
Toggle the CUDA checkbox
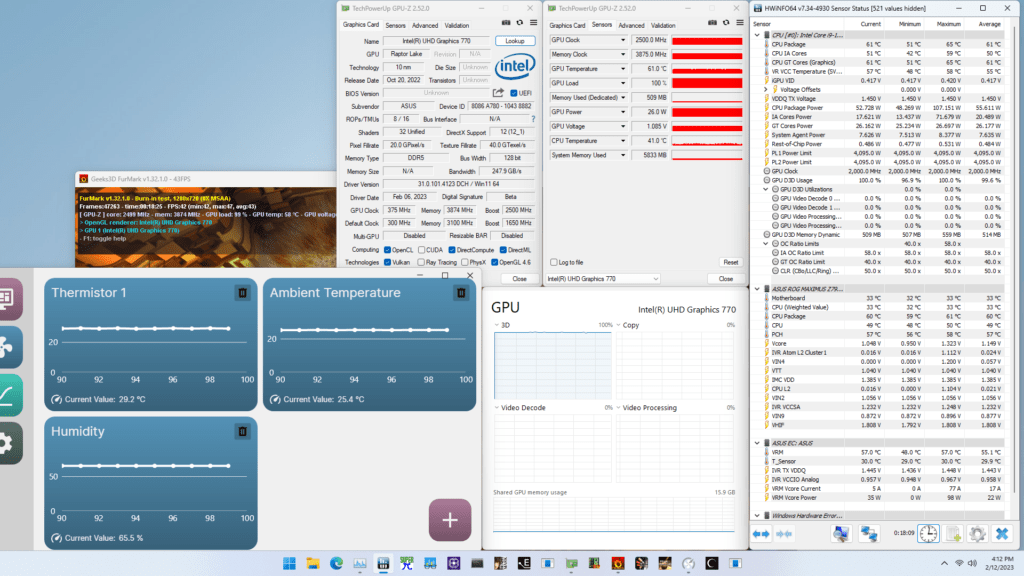[x=422, y=249]
